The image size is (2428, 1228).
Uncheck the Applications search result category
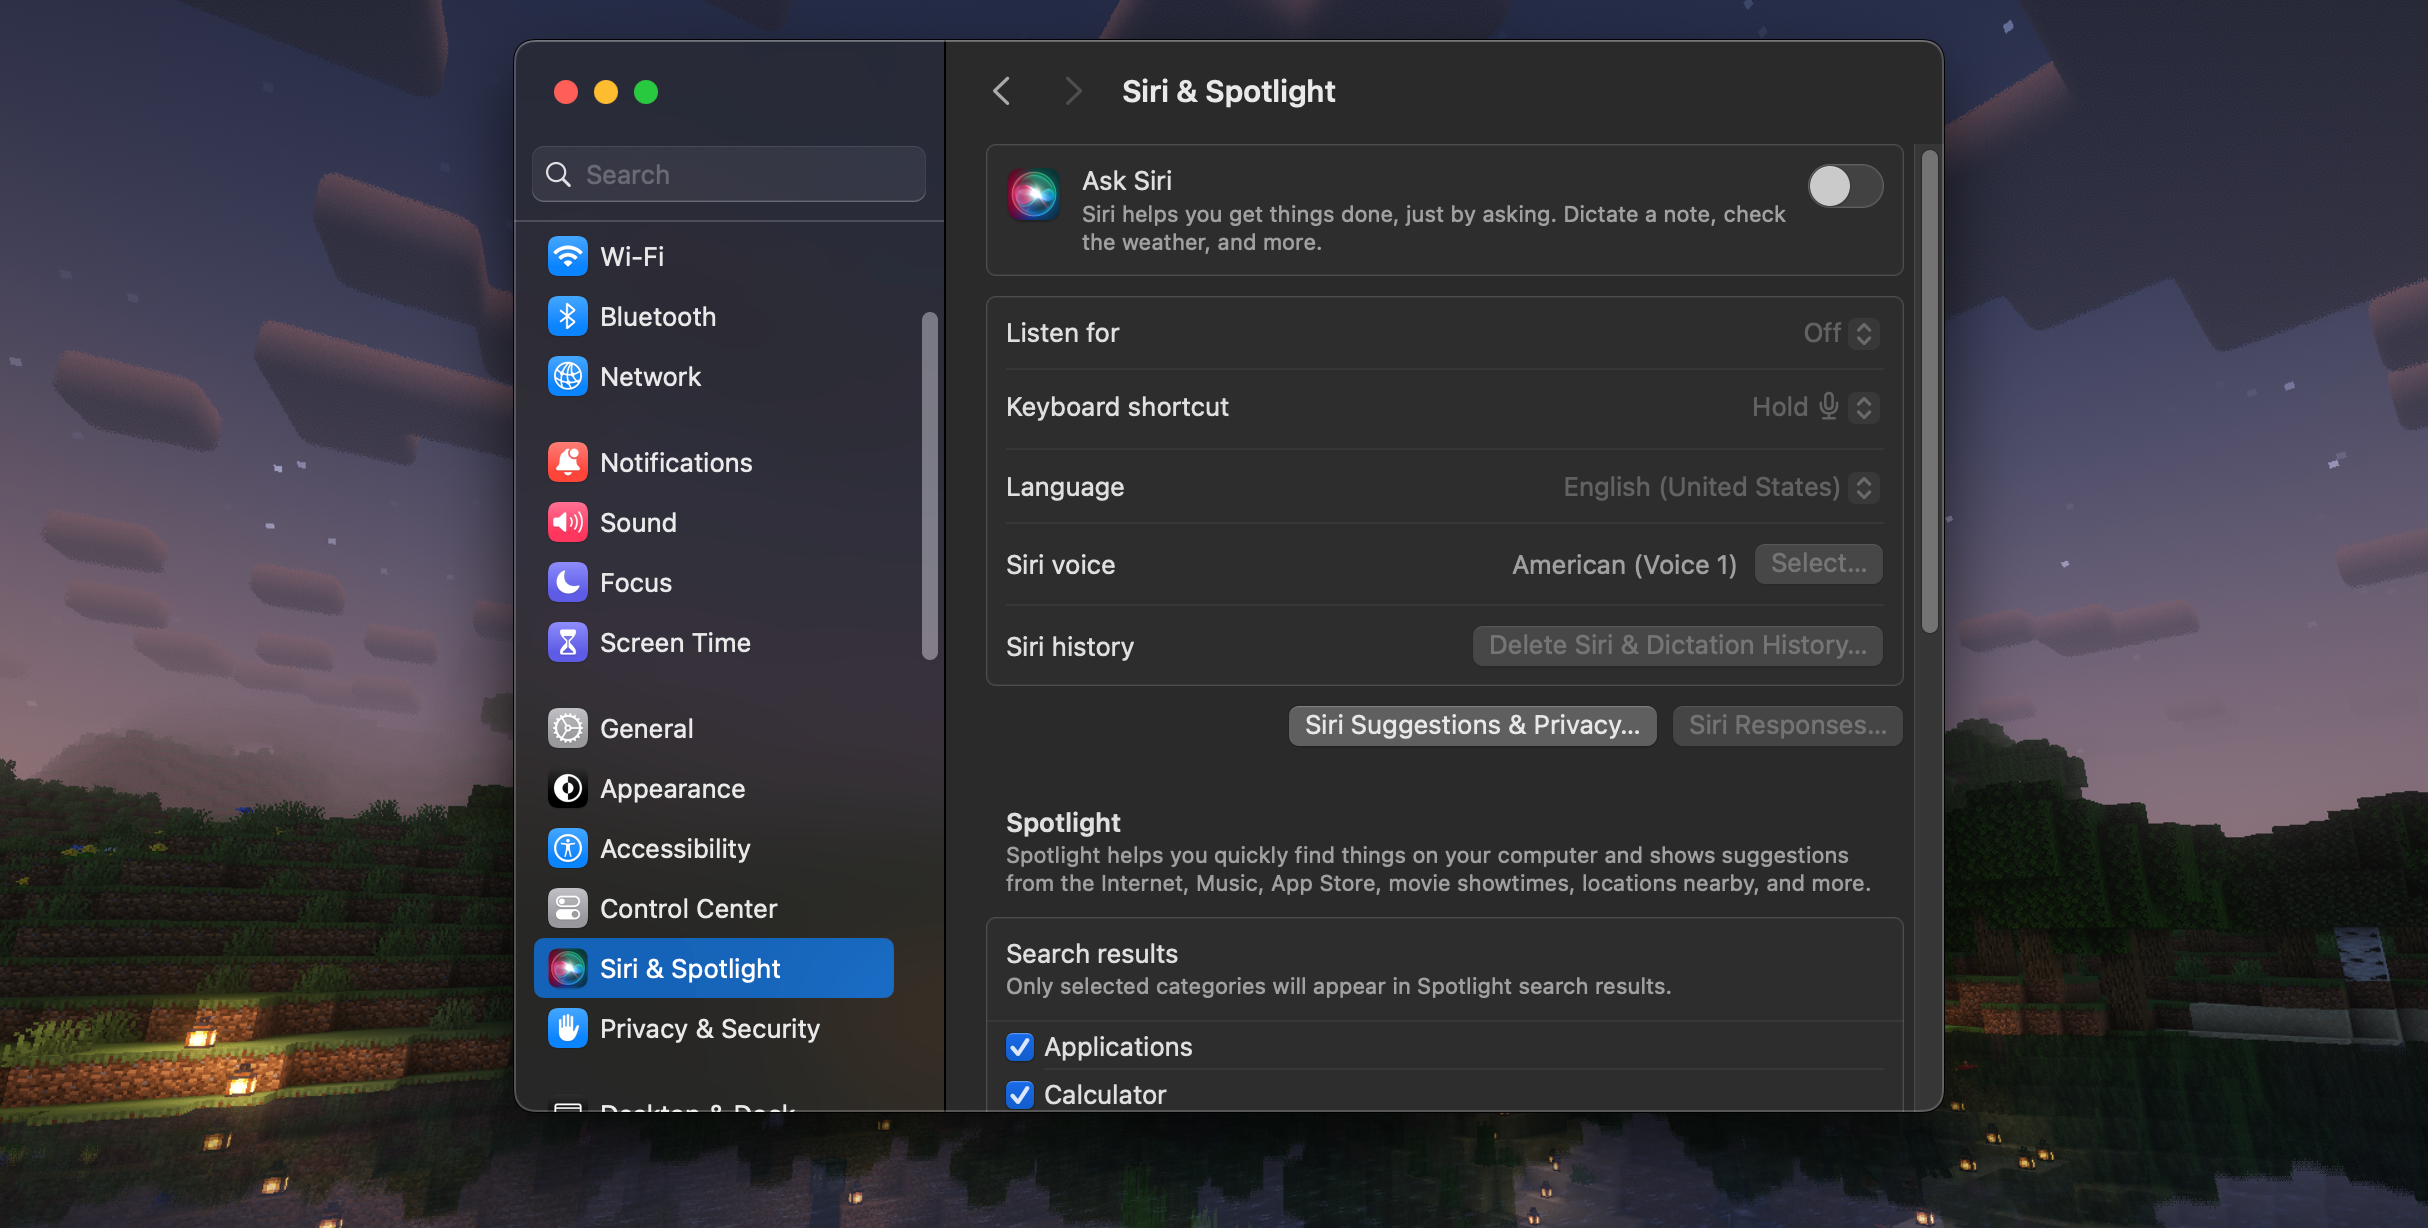pyautogui.click(x=1019, y=1046)
